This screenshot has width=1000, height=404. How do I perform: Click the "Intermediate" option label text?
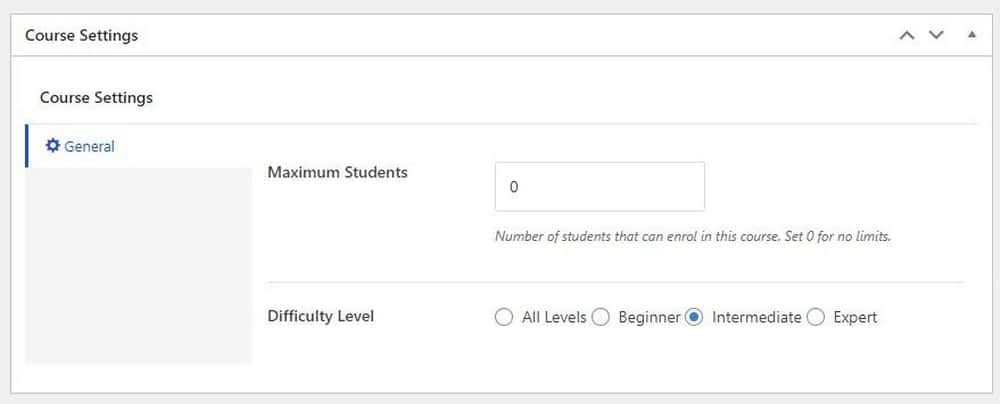pos(756,317)
